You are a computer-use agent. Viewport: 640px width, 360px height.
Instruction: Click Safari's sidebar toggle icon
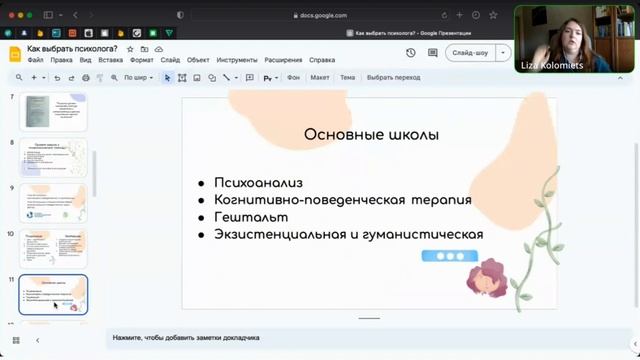48,15
